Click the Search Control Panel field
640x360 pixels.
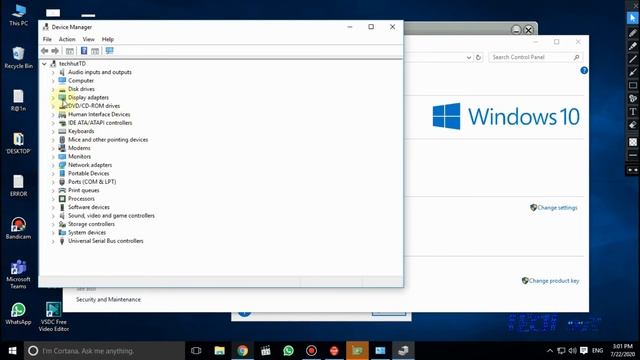pos(535,58)
